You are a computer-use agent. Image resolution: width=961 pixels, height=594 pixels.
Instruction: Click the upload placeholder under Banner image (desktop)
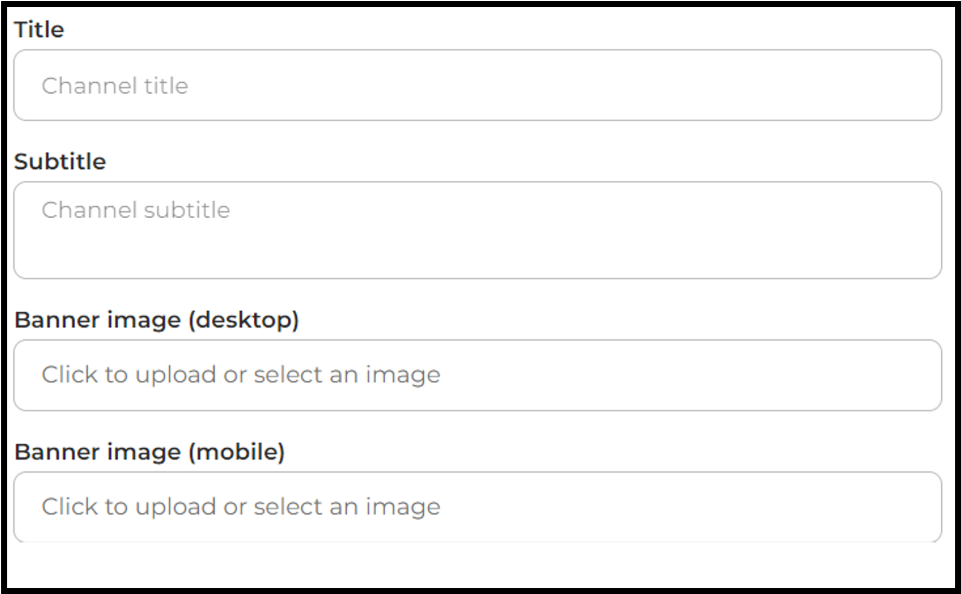point(241,375)
